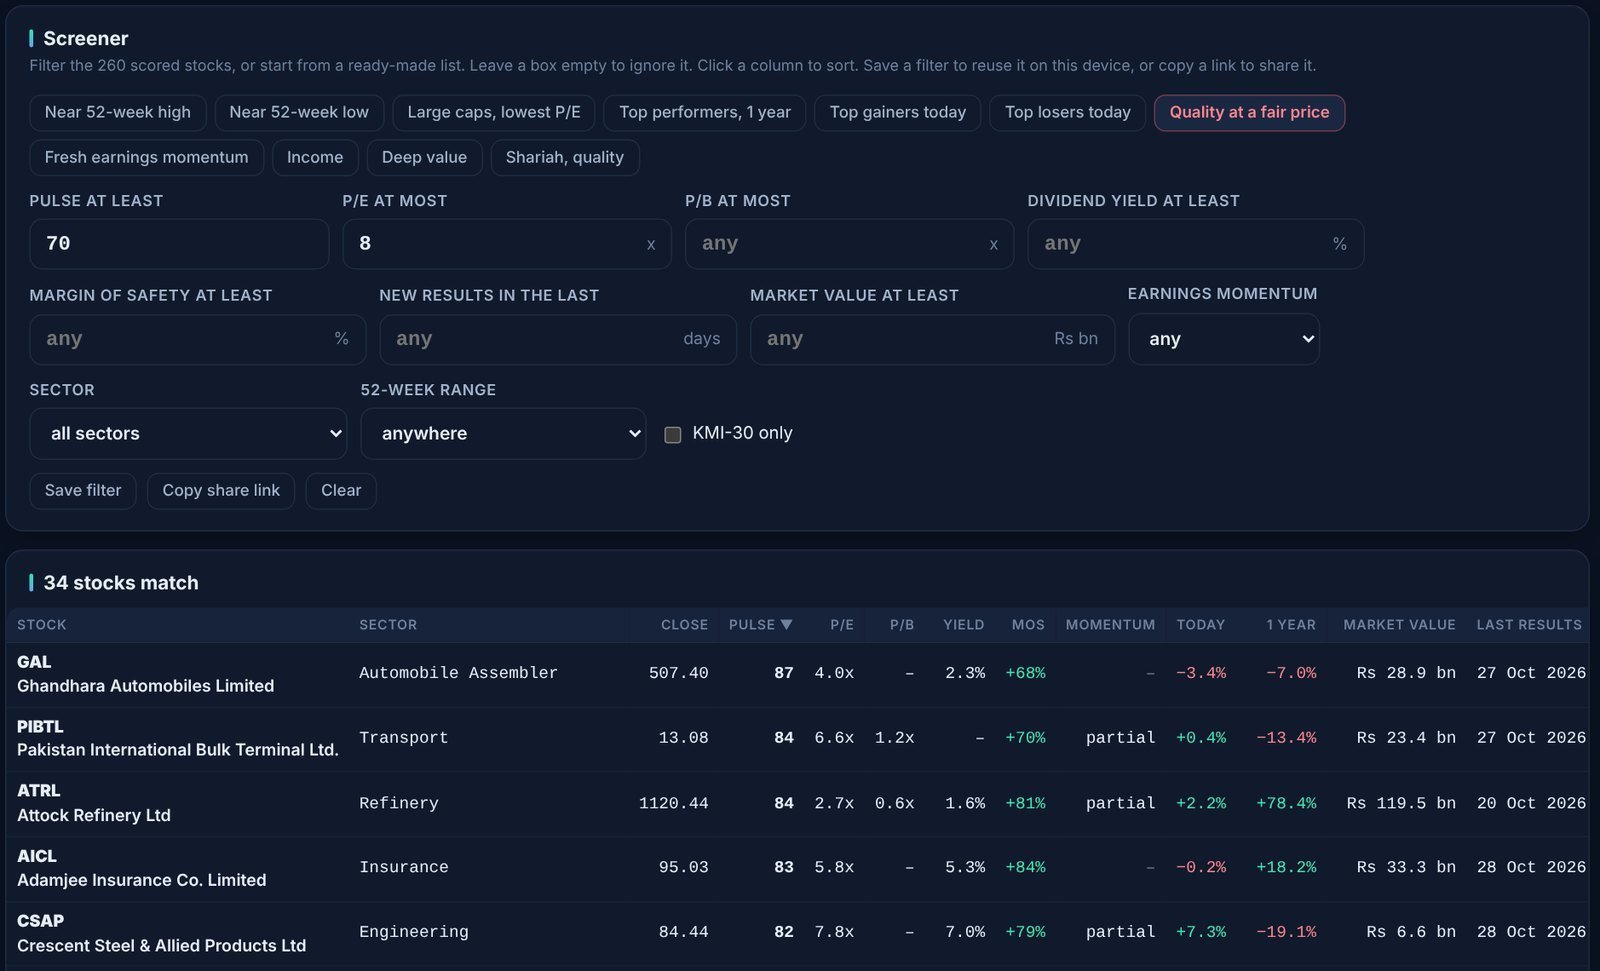The image size is (1600, 971).
Task: Select the 'Deep value' preset chip
Action: [x=424, y=157]
